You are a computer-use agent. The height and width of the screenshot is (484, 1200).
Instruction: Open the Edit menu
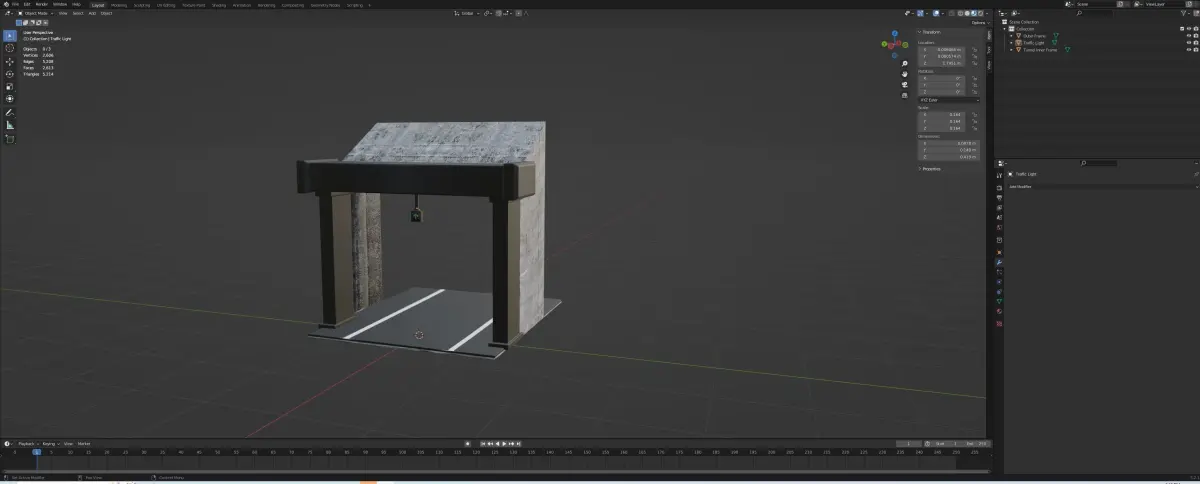tap(29, 4)
